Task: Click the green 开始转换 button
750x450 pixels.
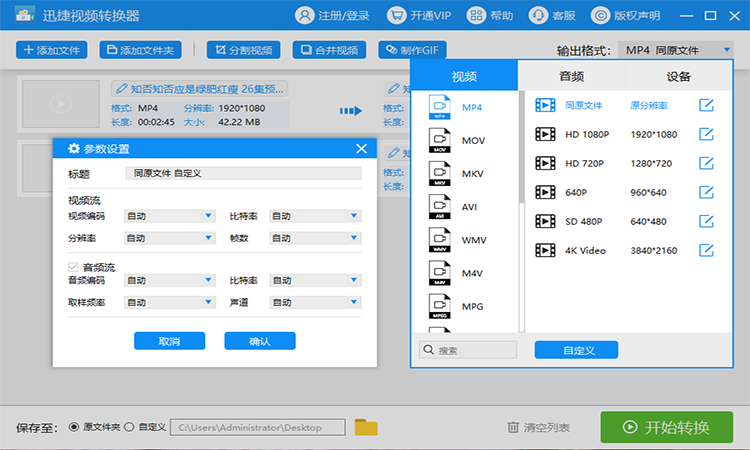Action: [x=667, y=427]
